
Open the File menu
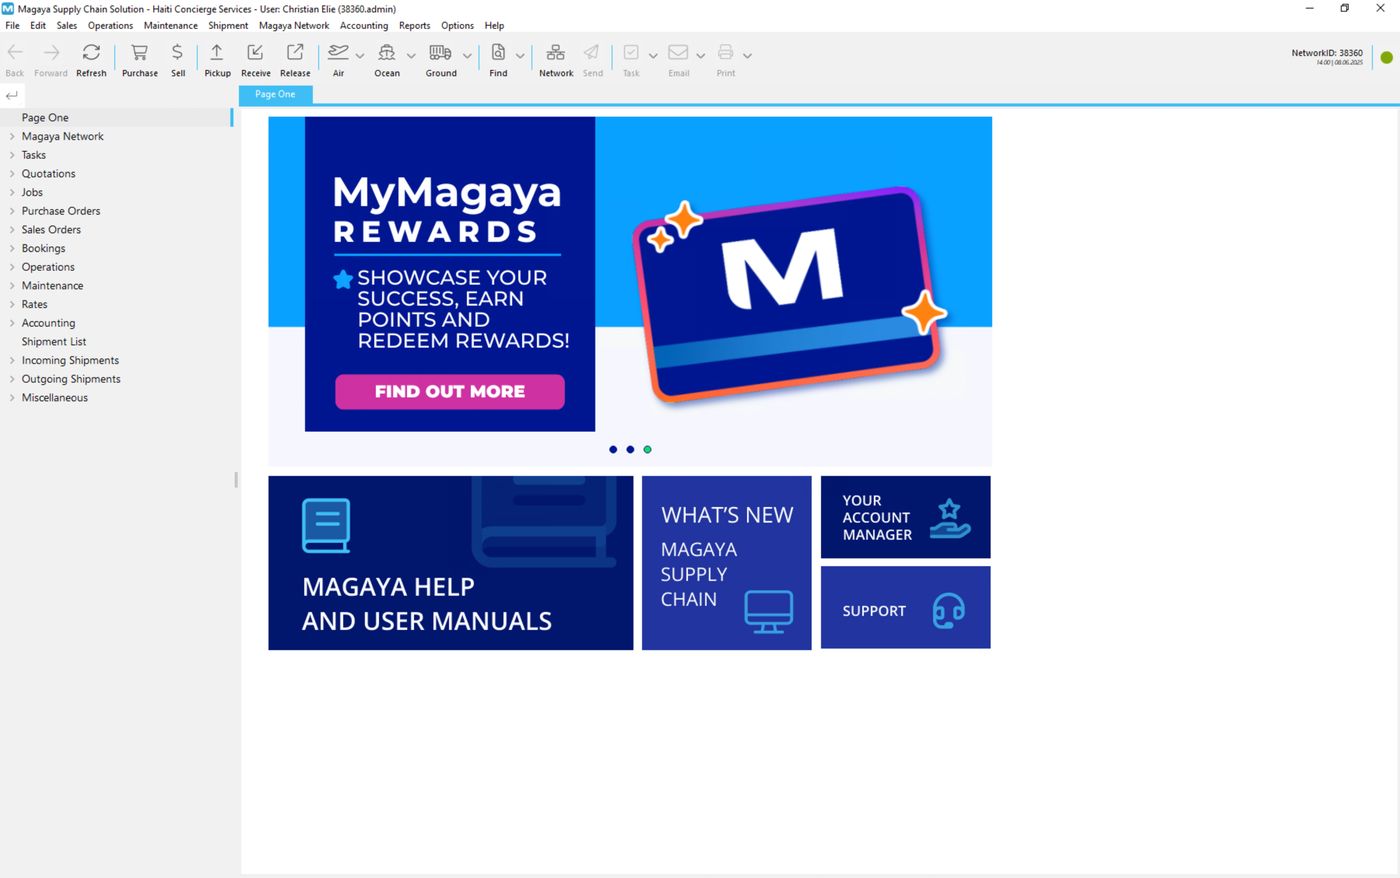pos(12,26)
